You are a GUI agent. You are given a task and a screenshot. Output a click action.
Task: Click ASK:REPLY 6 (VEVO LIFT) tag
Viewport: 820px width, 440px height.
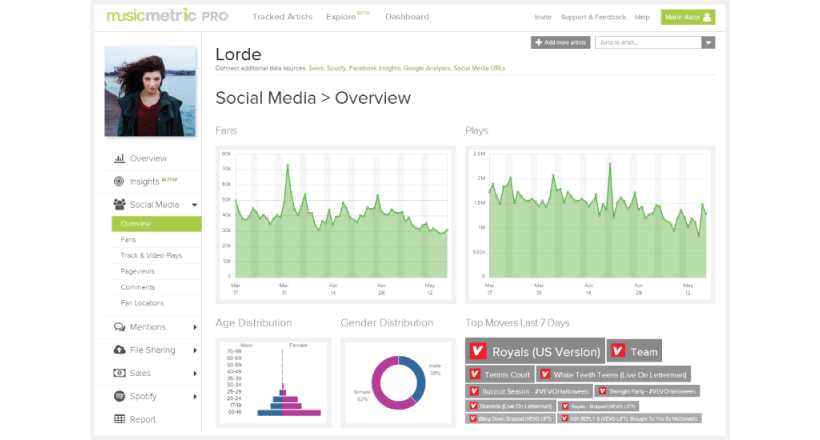click(629, 419)
